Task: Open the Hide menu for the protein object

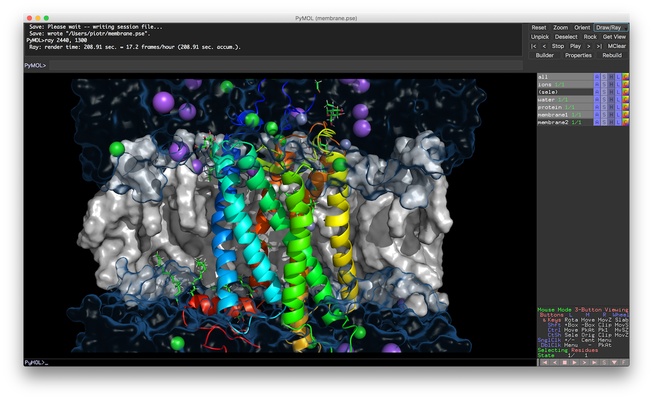Action: [x=611, y=107]
